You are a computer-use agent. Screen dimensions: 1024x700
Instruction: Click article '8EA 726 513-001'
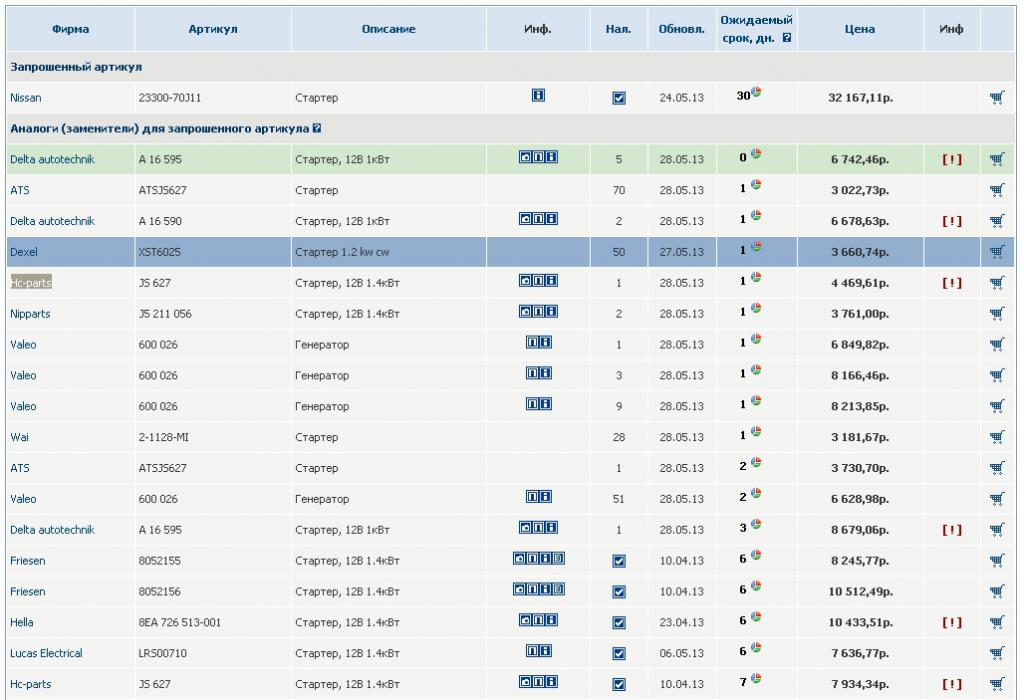[180, 622]
